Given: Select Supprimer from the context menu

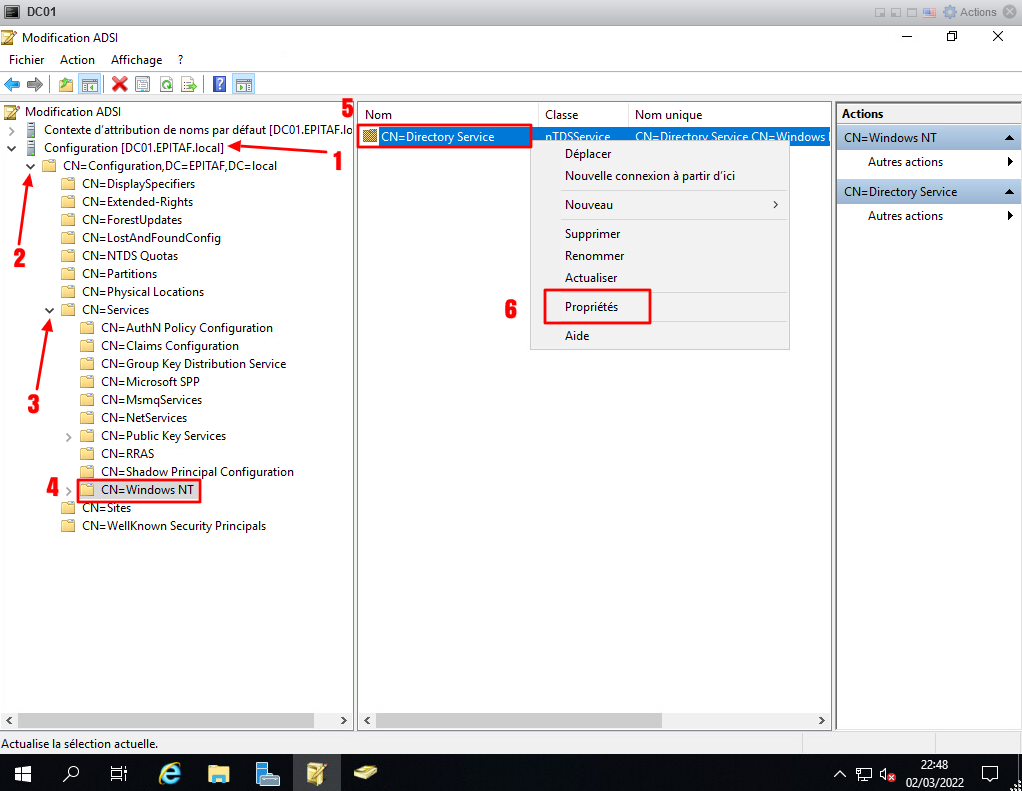Looking at the screenshot, I should 592,234.
